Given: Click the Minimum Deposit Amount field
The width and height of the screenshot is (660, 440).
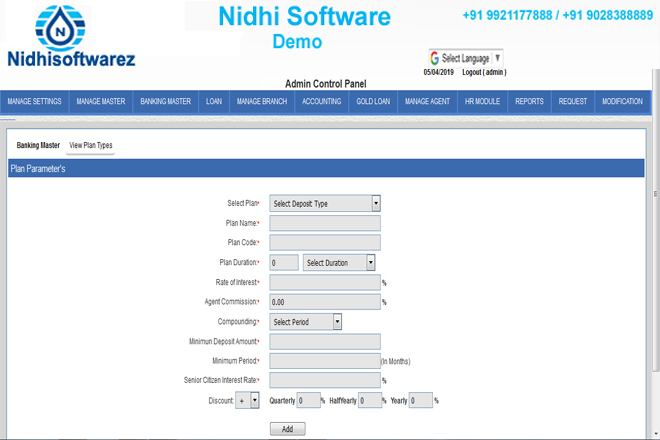Looking at the screenshot, I should click(325, 341).
